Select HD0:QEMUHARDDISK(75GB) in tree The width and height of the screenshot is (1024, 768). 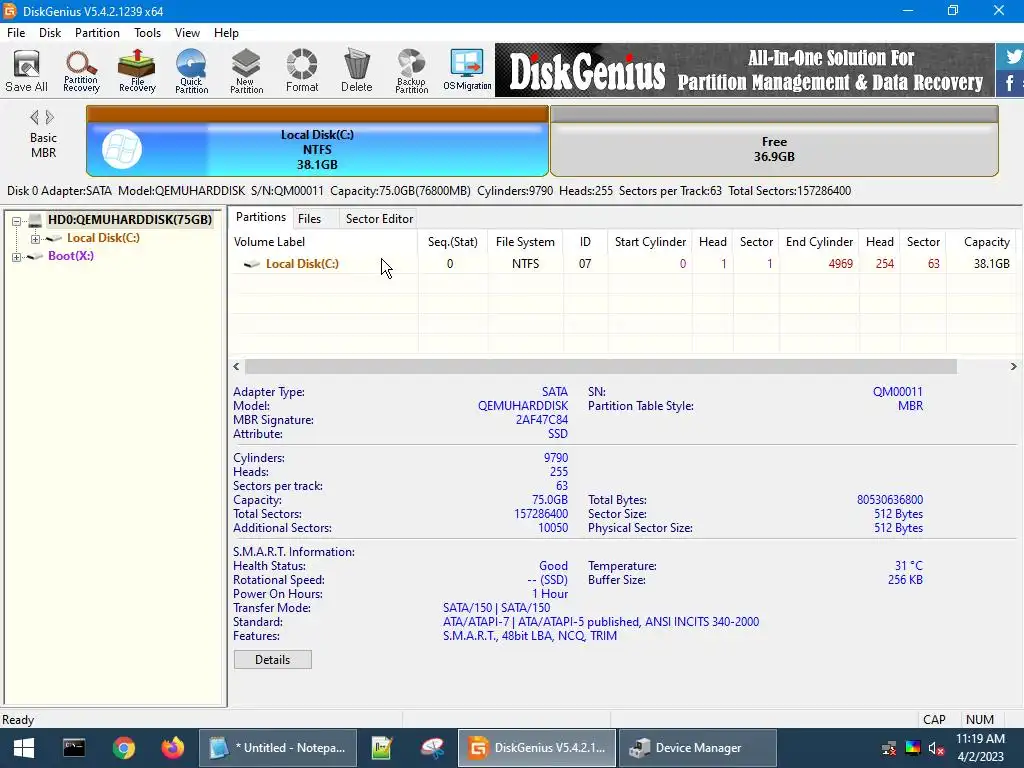[130, 219]
